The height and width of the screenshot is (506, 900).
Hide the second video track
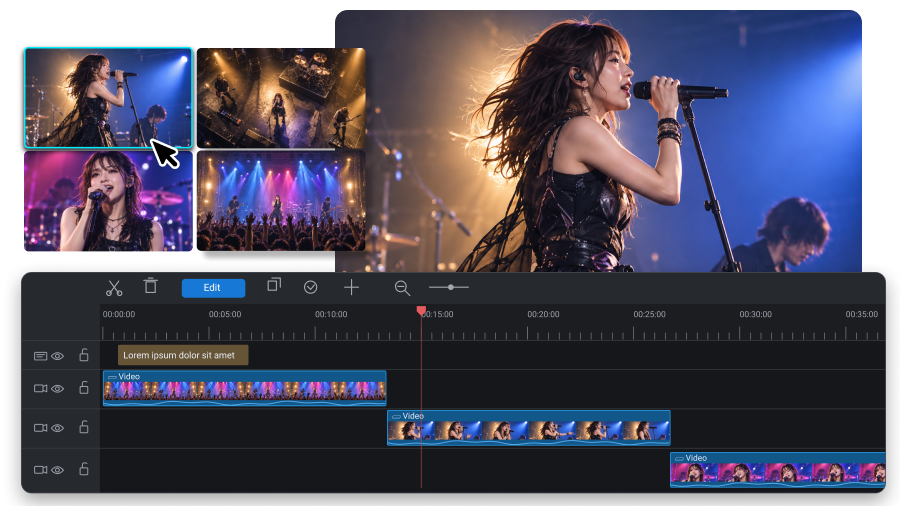(57, 428)
